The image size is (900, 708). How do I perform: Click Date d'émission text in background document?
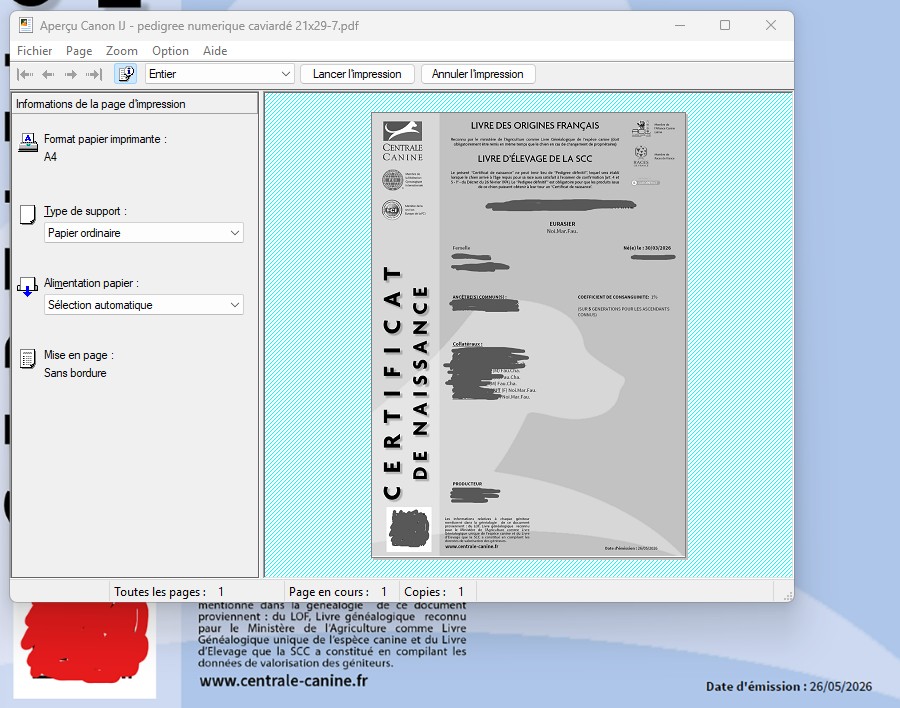pos(789,686)
